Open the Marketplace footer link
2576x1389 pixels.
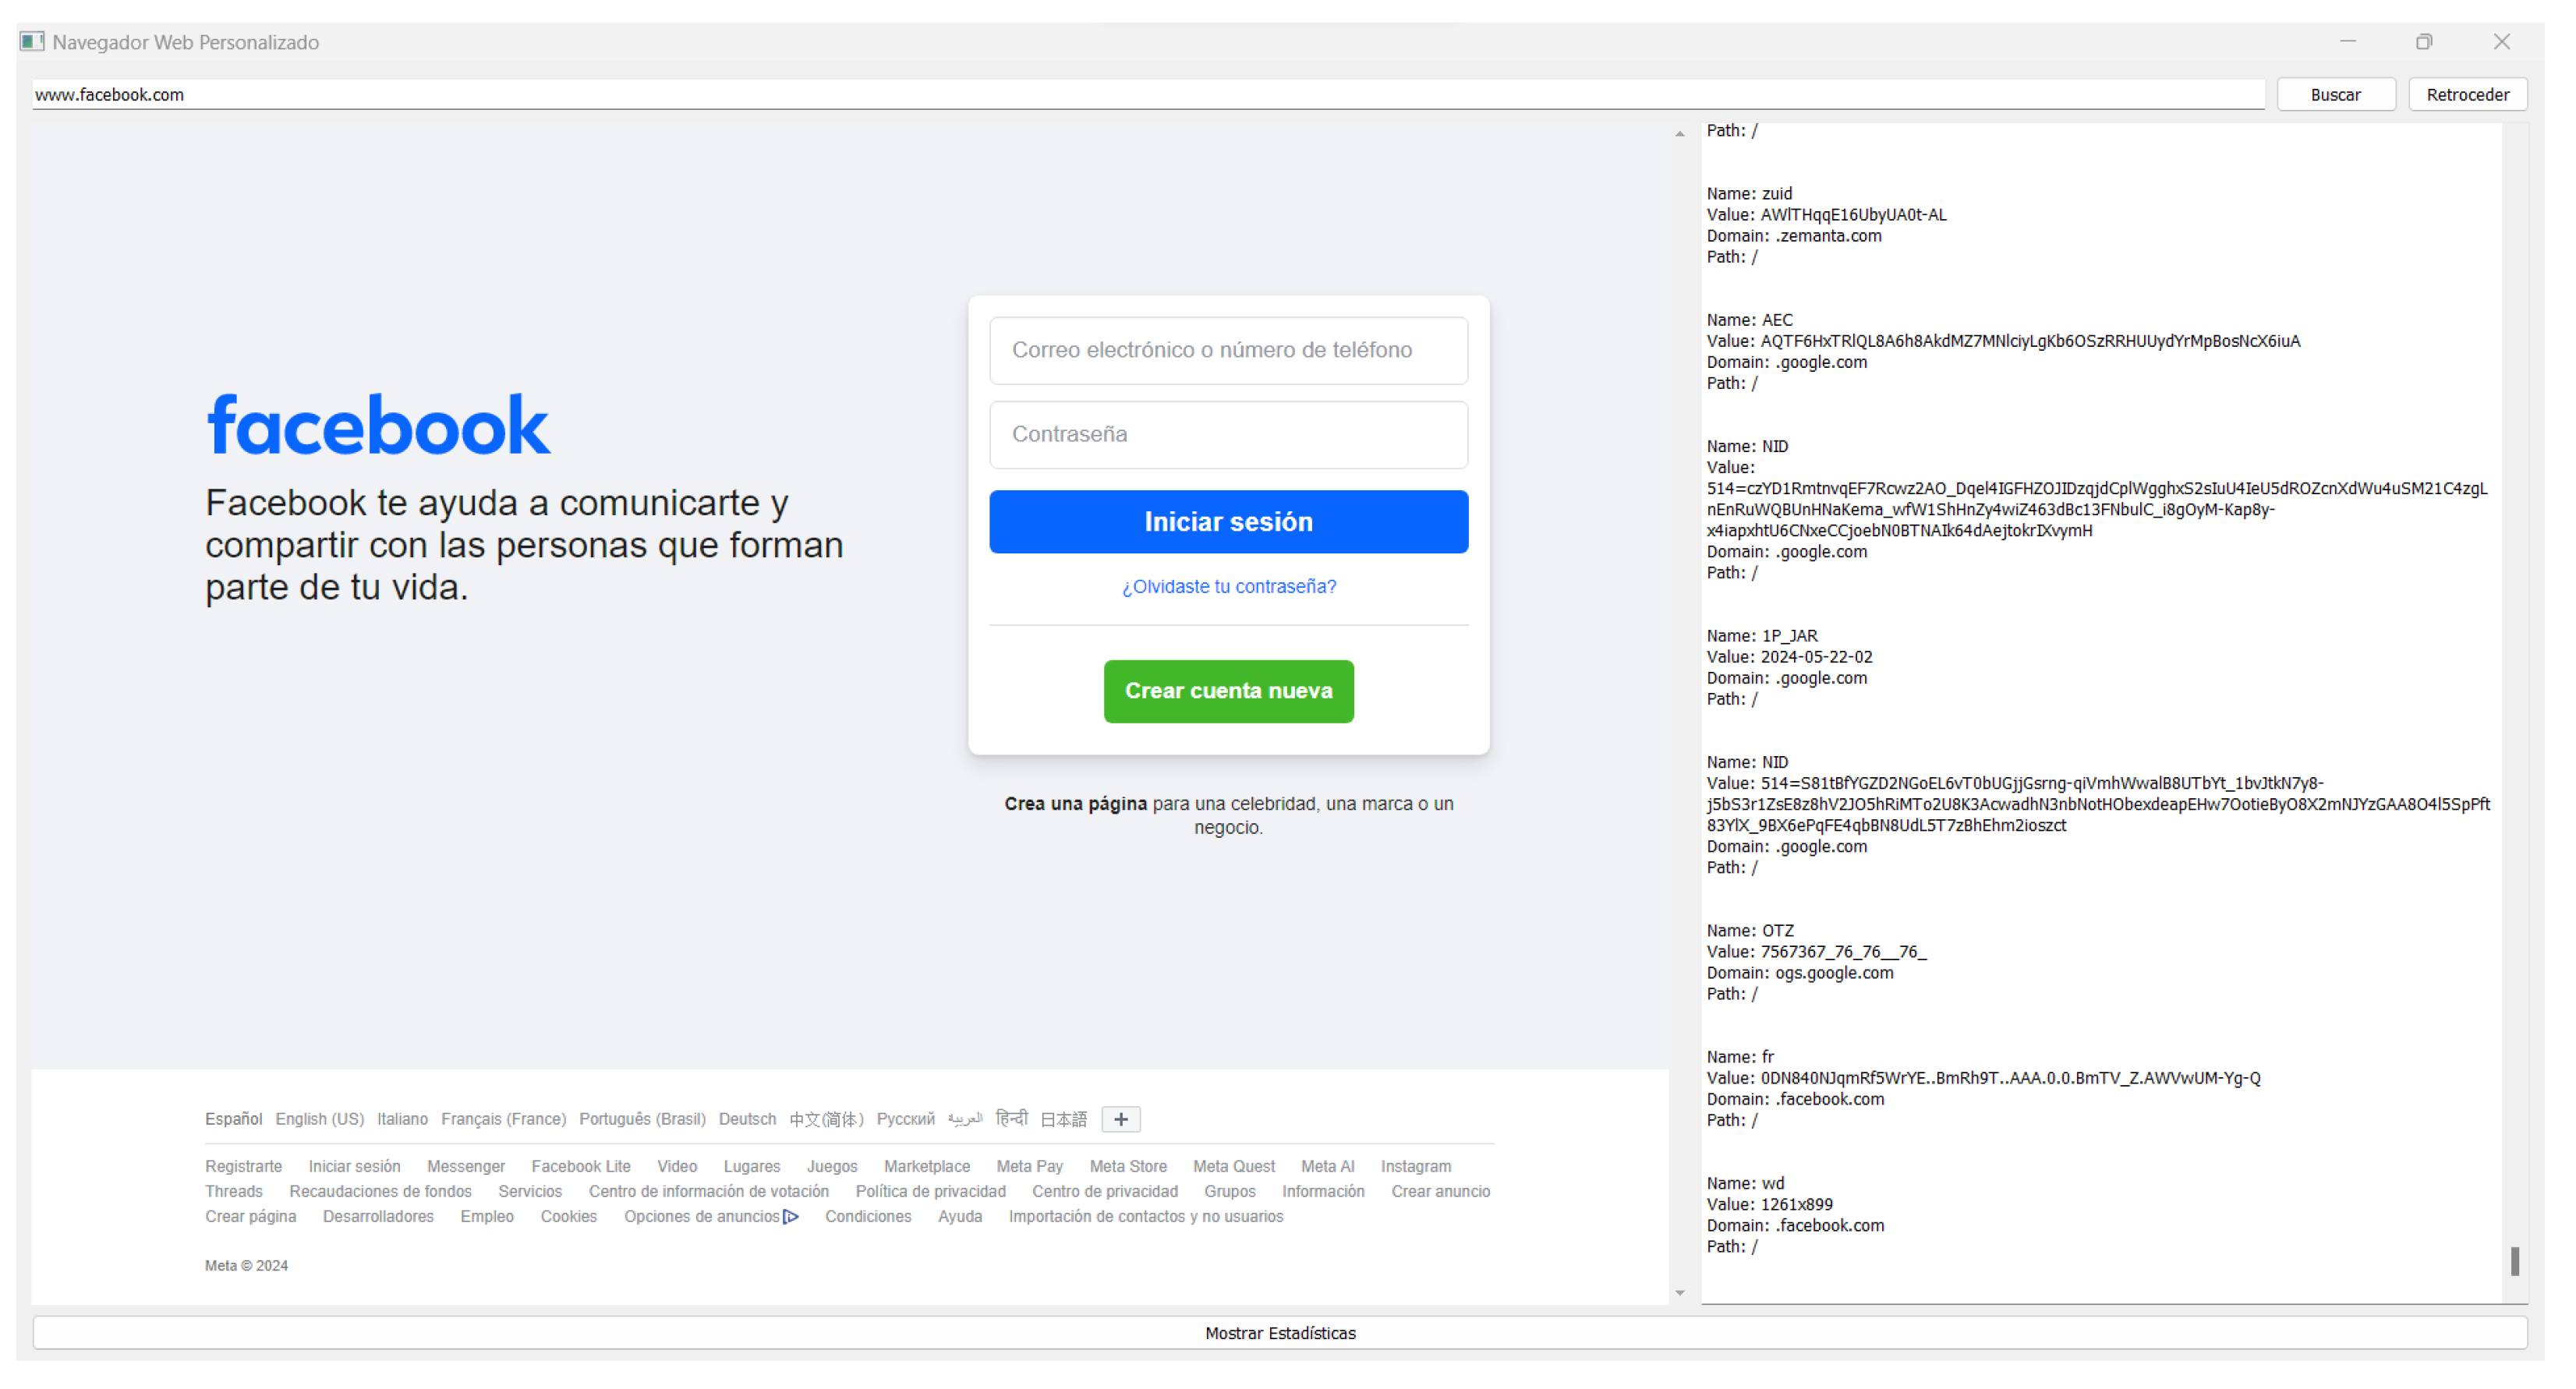tap(926, 1167)
